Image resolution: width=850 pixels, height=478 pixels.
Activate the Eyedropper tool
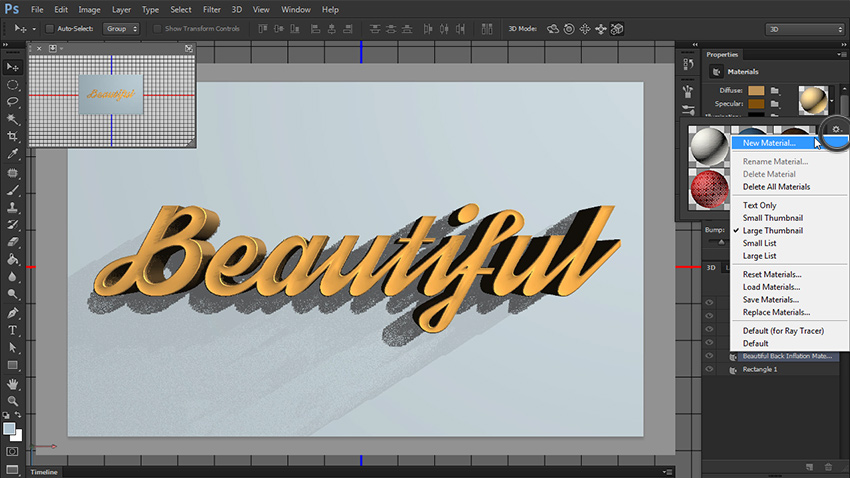coord(13,153)
